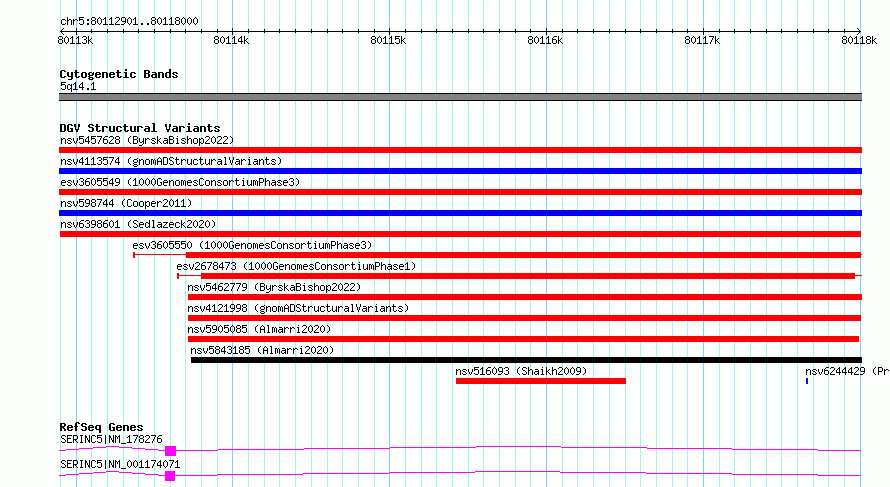Select the blue nsv598744 variant bar
890x487 pixels.
pyautogui.click(x=460, y=213)
